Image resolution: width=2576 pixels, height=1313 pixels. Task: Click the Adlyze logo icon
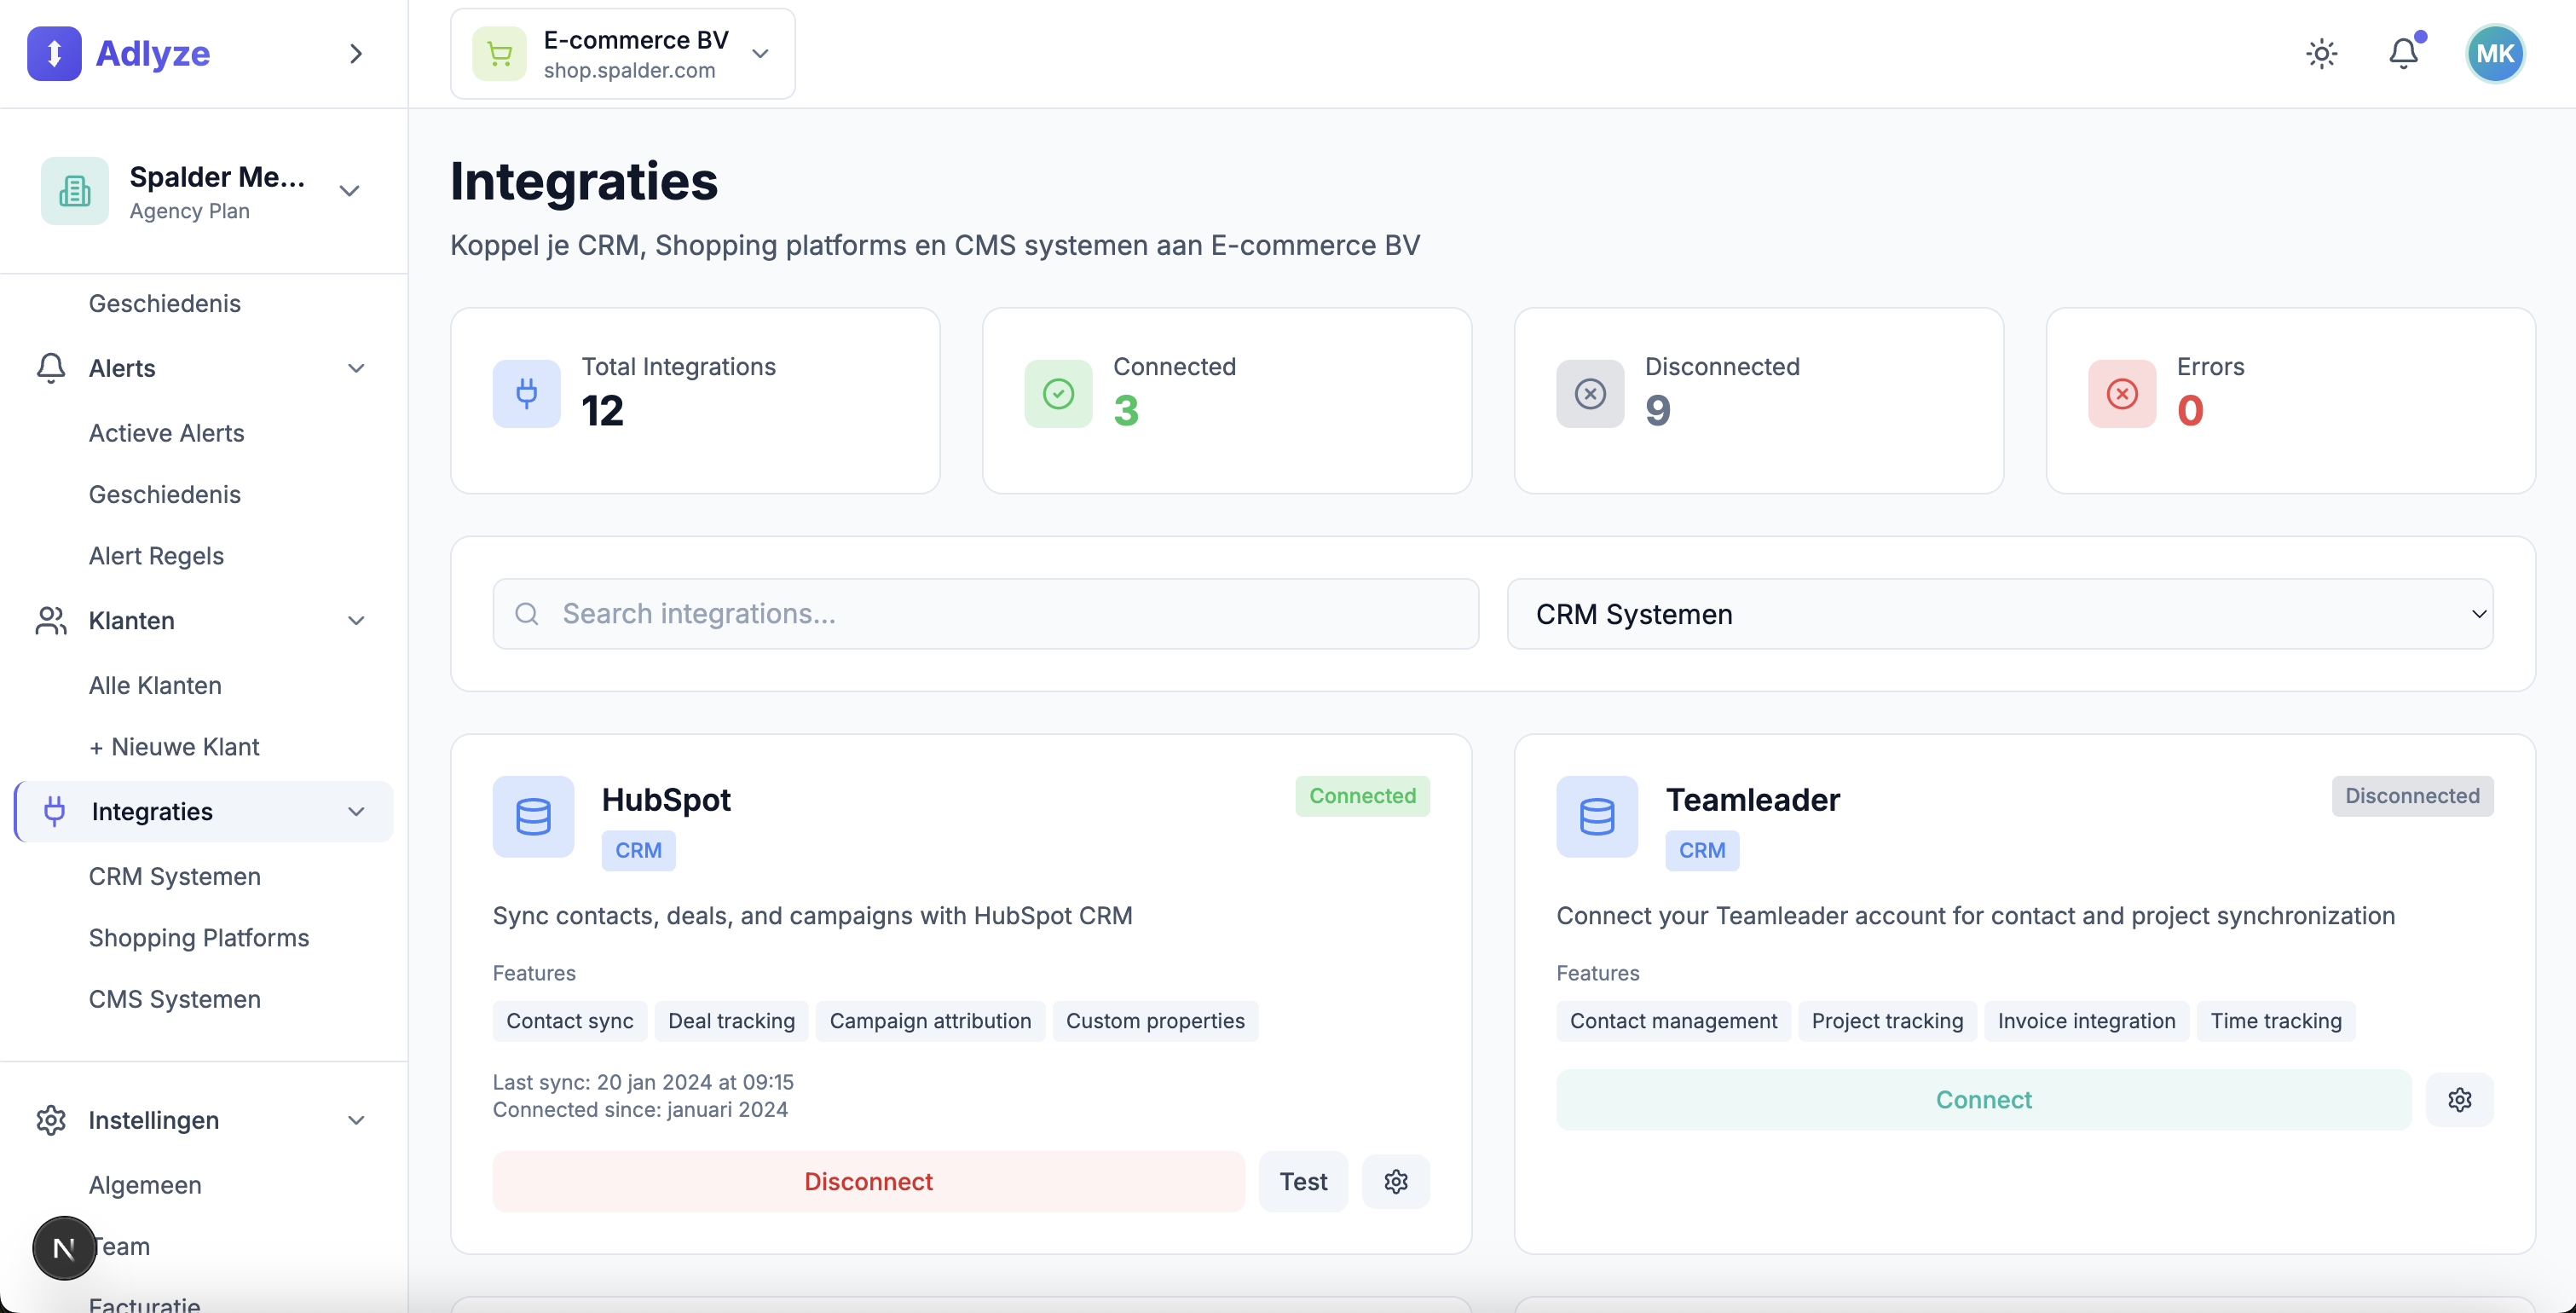click(x=55, y=53)
